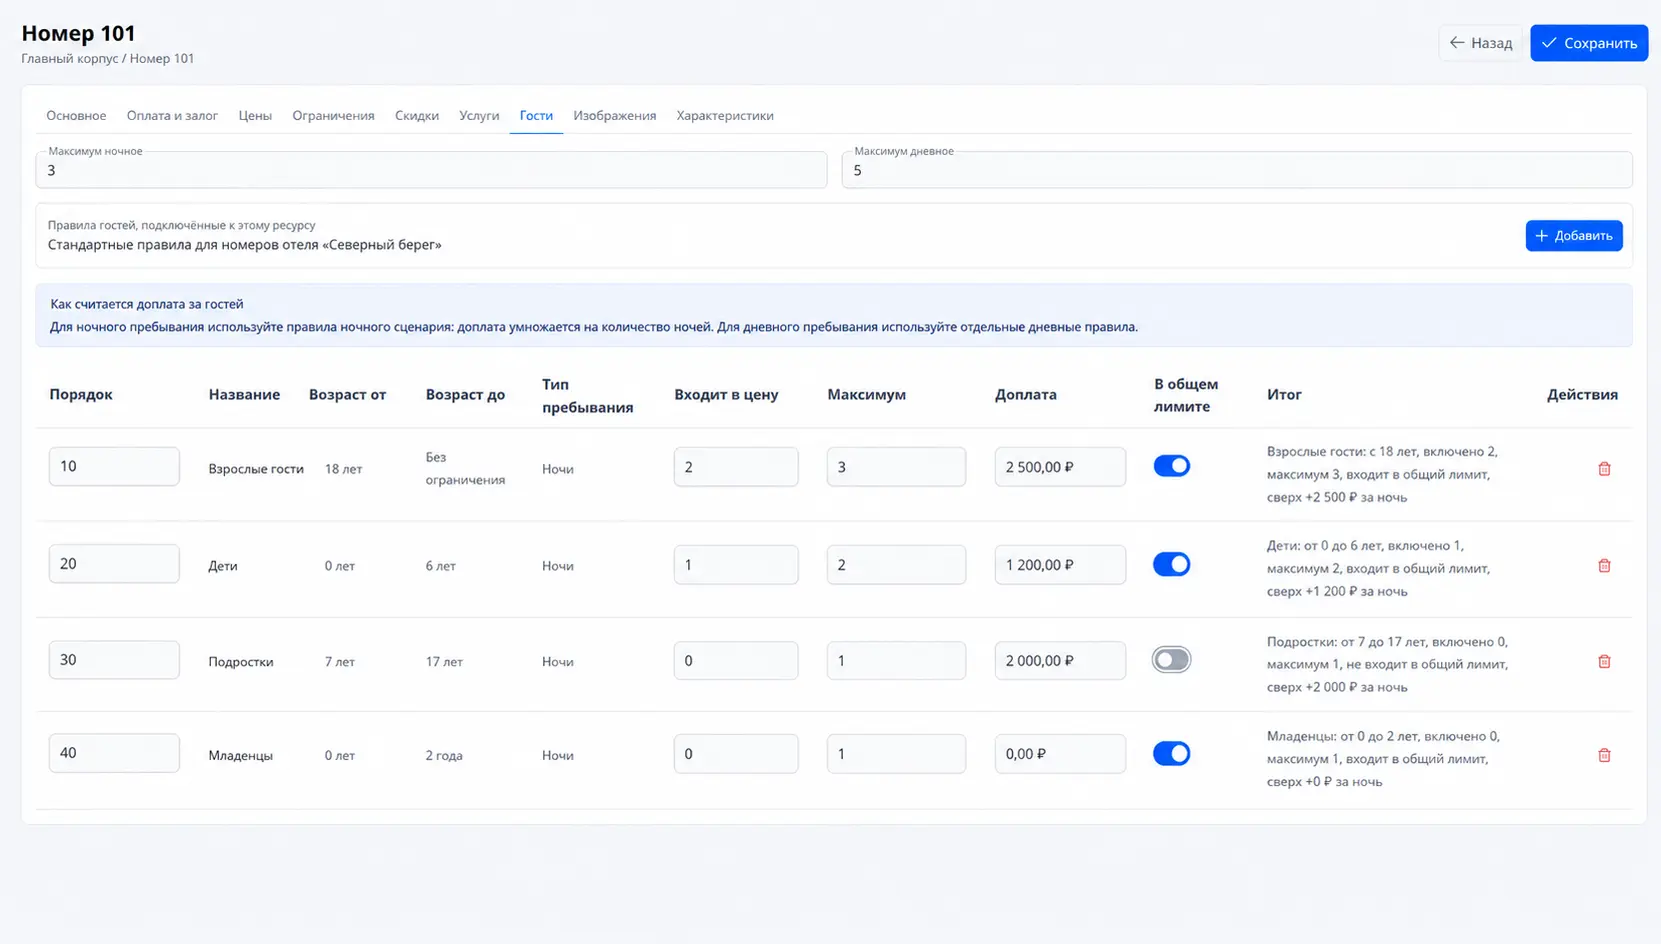The height and width of the screenshot is (944, 1661).
Task: Click the Главный корпус / Номер 101 breadcrumb
Action: (x=108, y=59)
